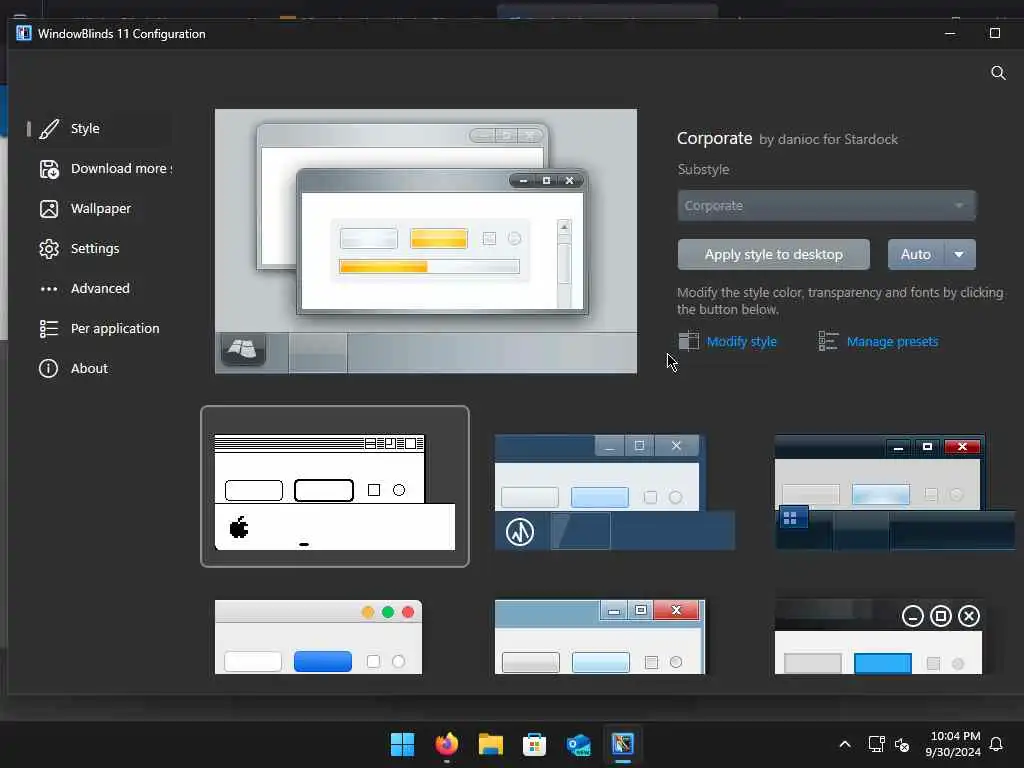Select the Style menu item
This screenshot has width=1024, height=768.
click(x=98, y=129)
